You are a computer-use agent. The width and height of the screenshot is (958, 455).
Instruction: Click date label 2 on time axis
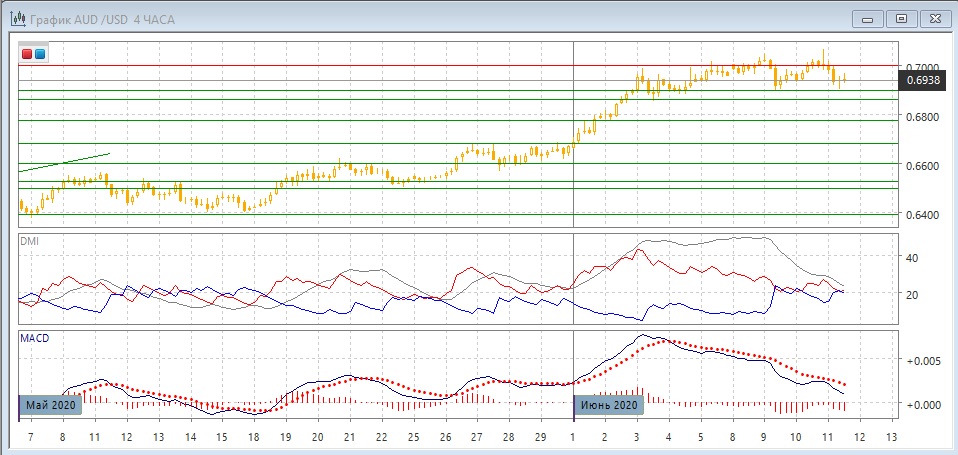click(x=604, y=438)
